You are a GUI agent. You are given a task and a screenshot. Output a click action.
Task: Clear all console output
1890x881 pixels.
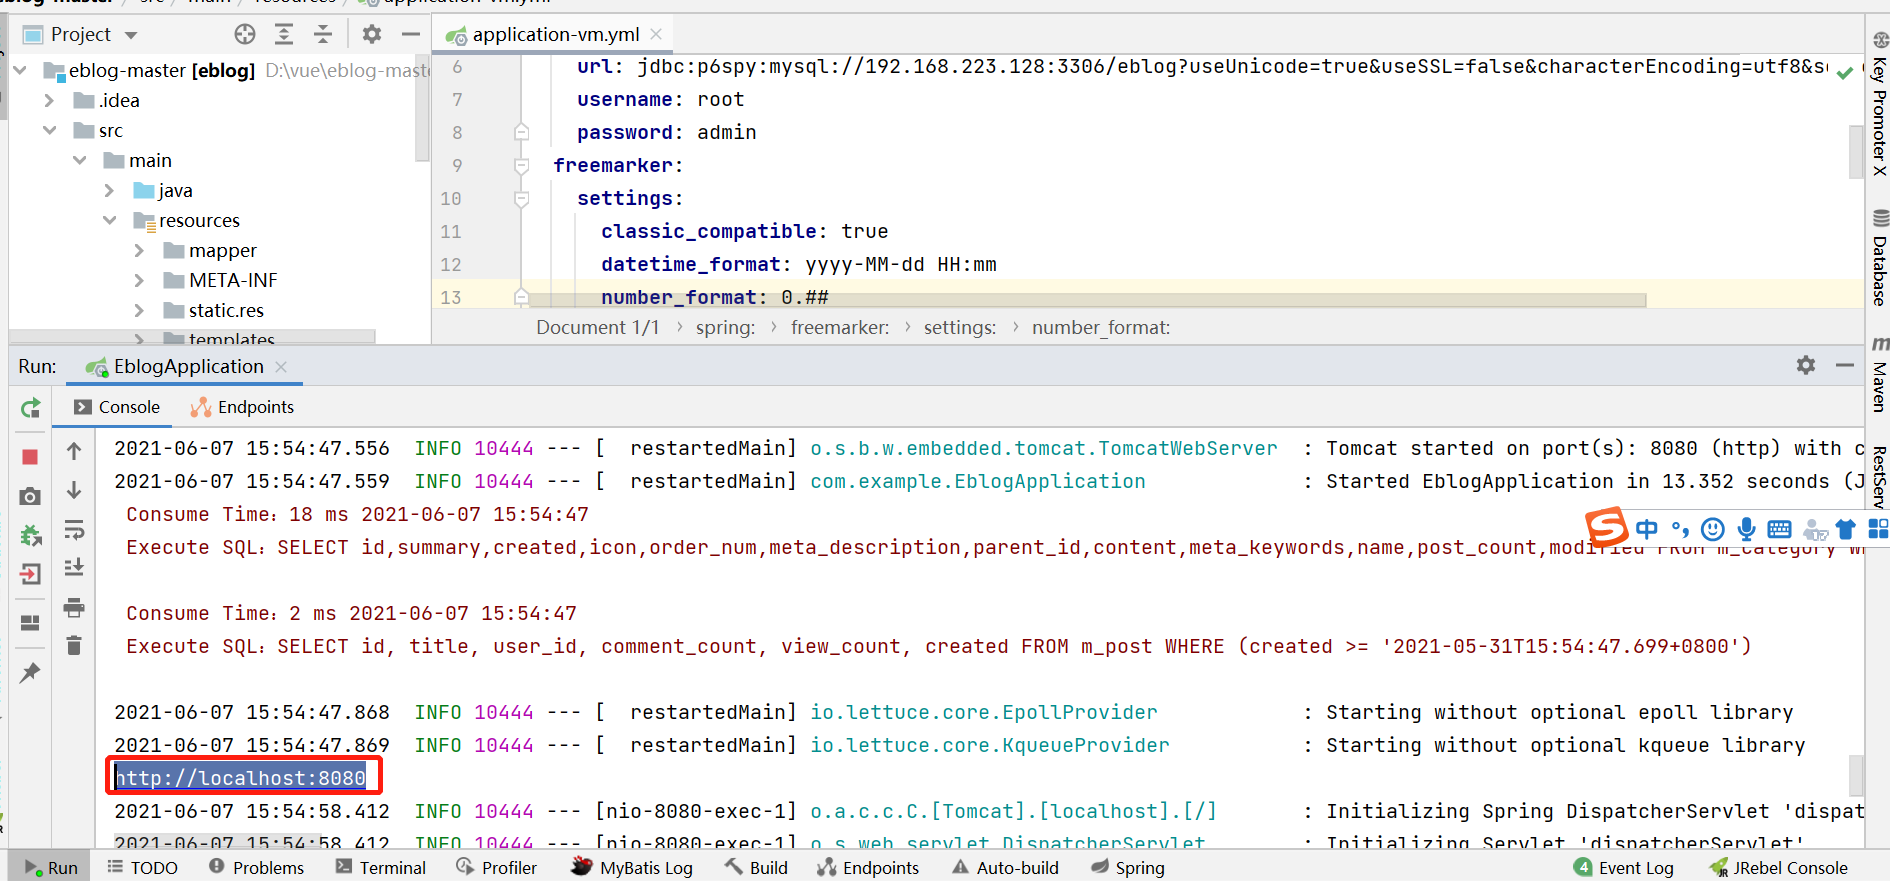click(x=74, y=646)
